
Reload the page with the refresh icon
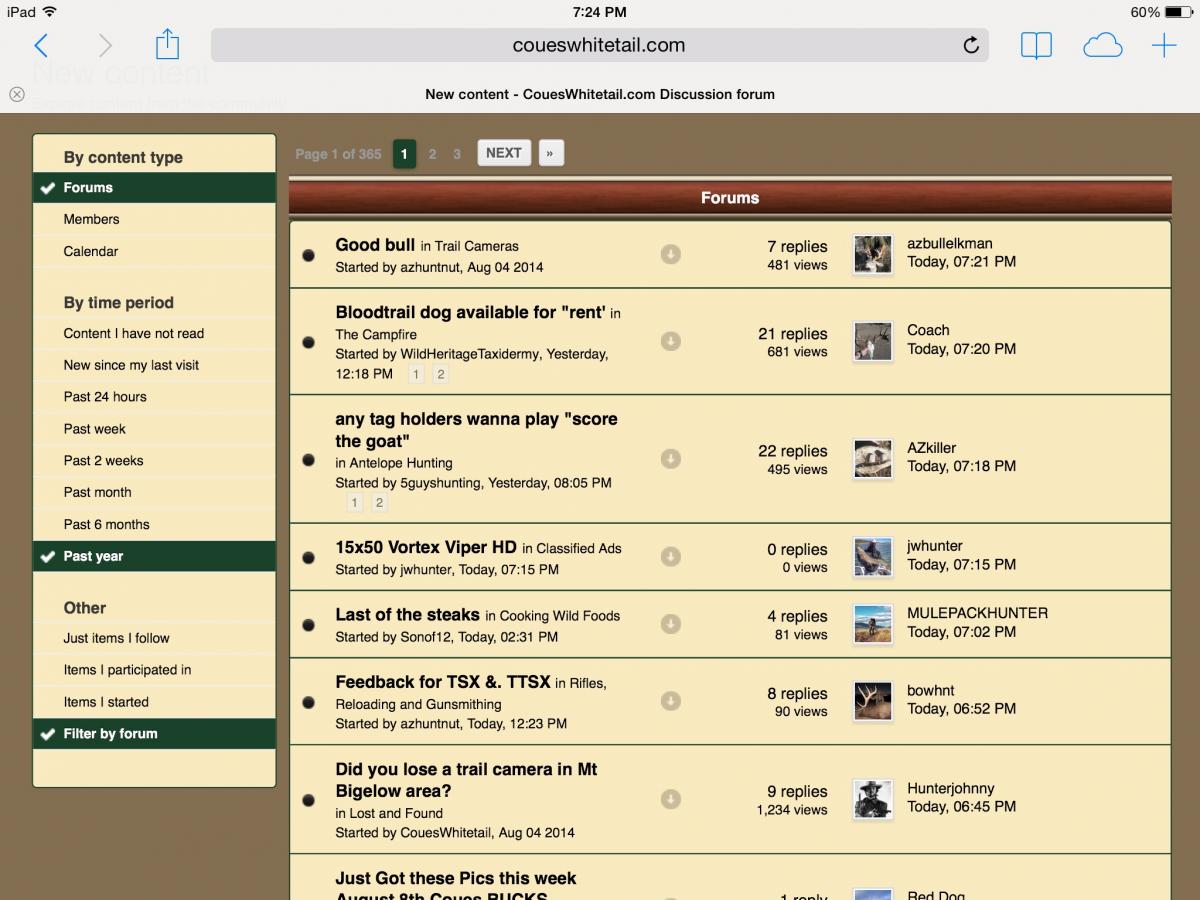[x=970, y=45]
